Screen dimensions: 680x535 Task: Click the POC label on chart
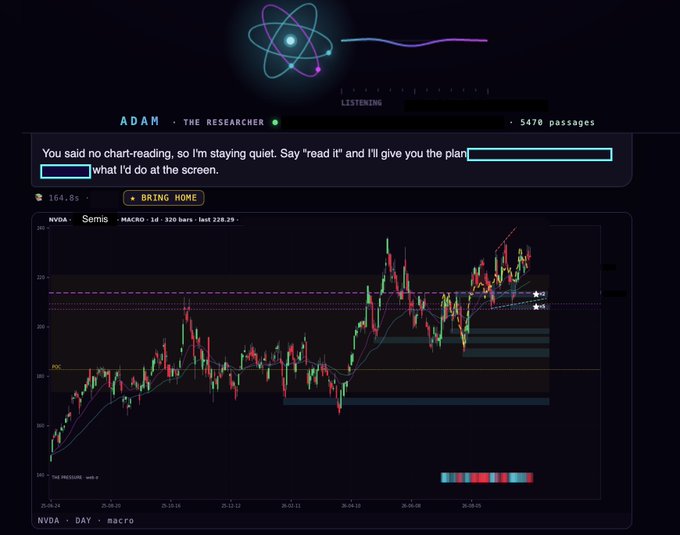point(56,367)
